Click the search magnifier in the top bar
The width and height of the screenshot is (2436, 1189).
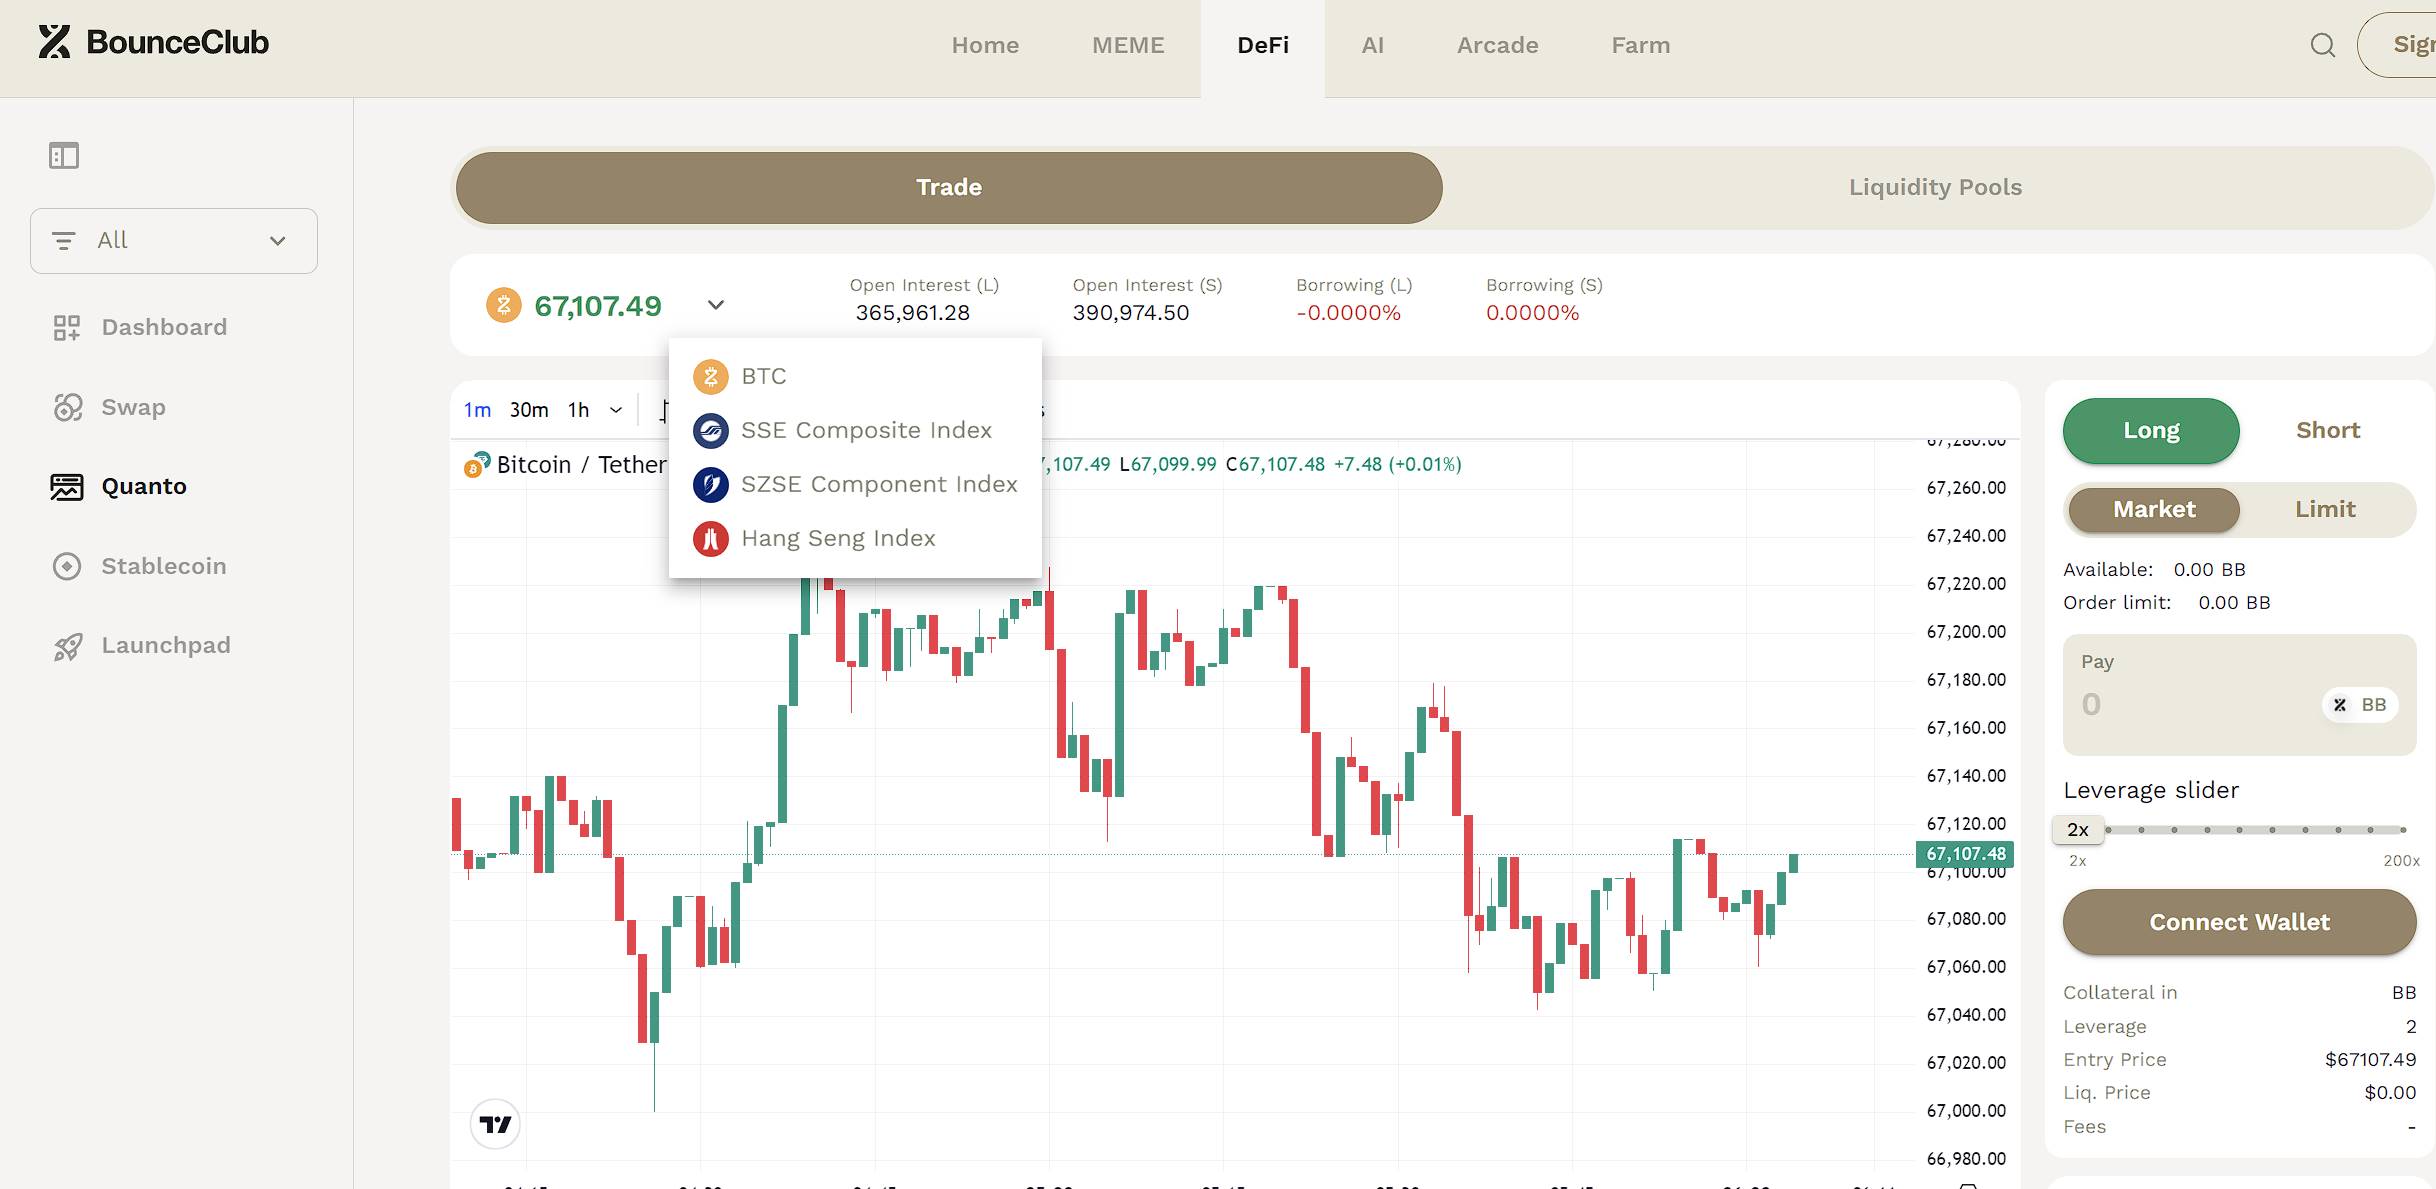coord(2322,45)
